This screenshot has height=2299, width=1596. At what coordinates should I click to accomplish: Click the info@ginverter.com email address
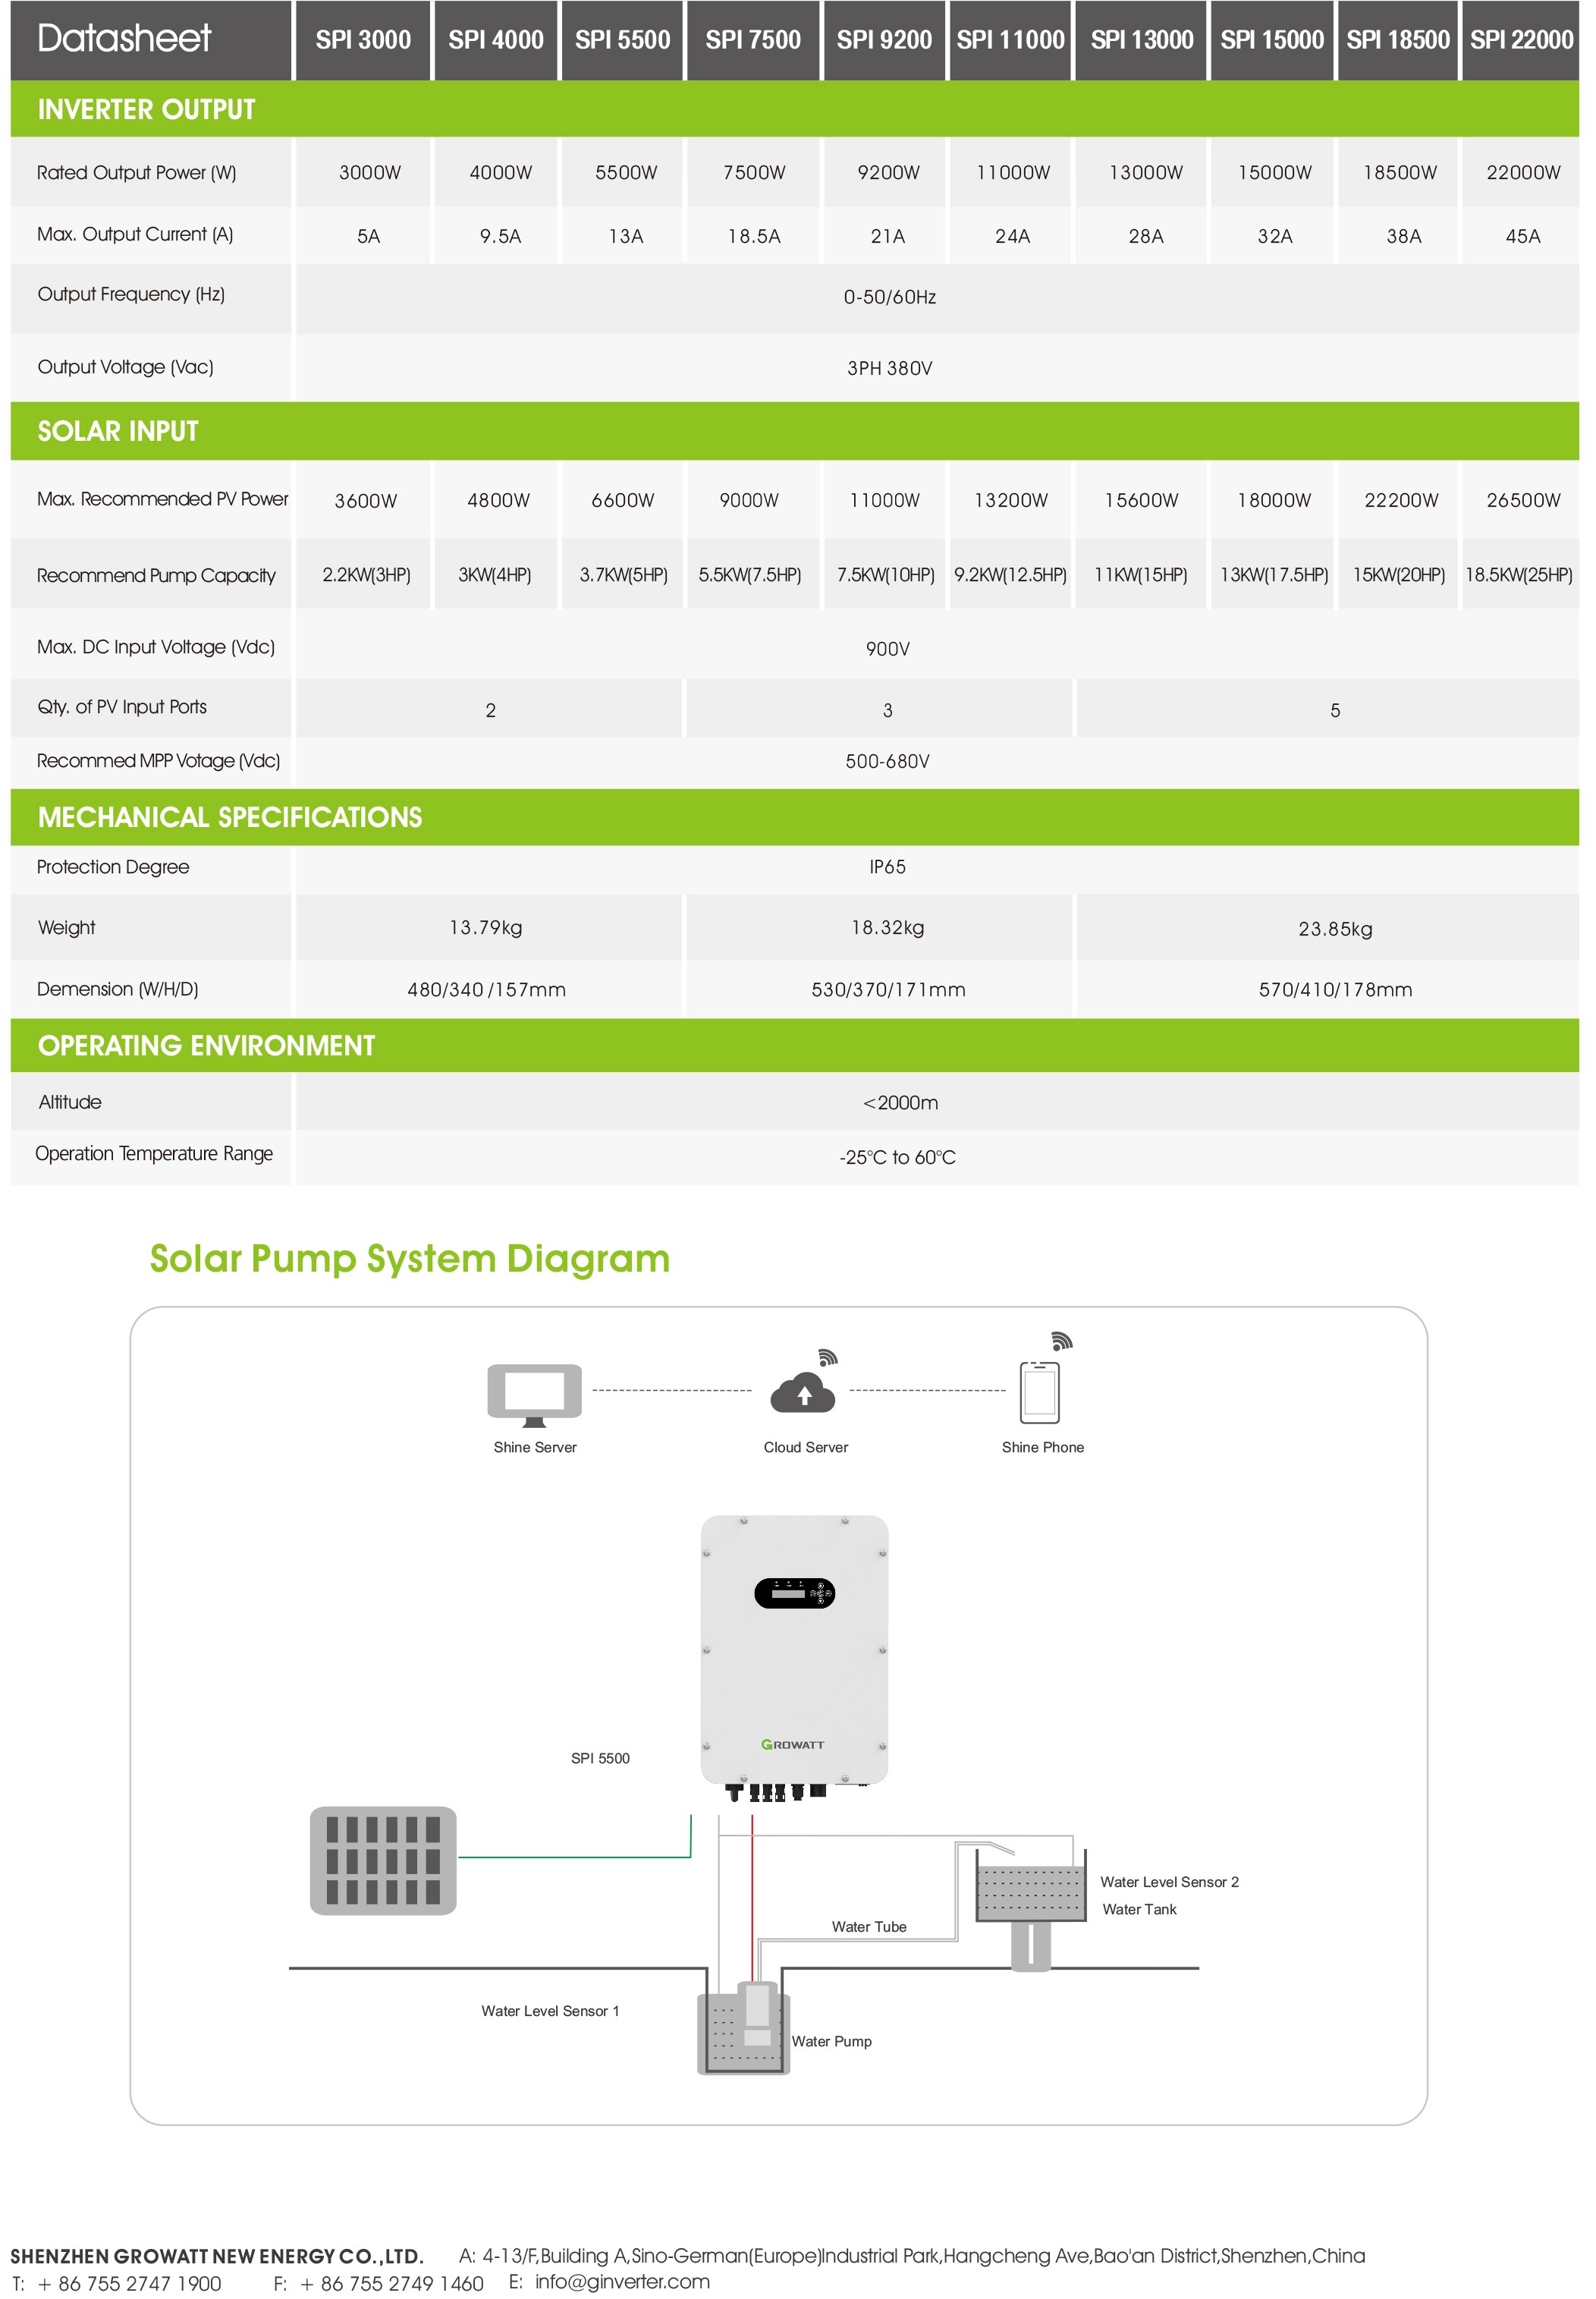(x=622, y=2281)
